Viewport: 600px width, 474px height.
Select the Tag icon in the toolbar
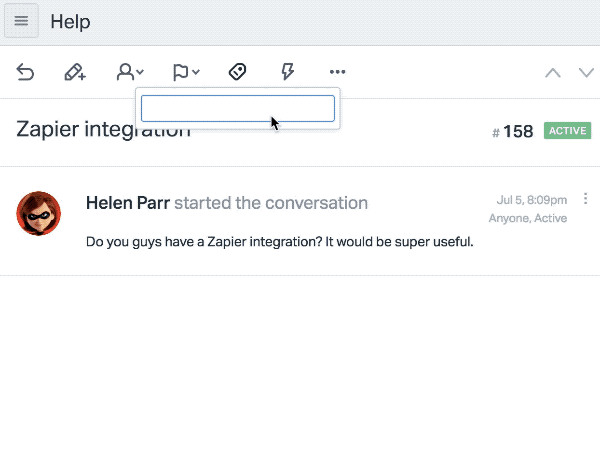[x=237, y=72]
